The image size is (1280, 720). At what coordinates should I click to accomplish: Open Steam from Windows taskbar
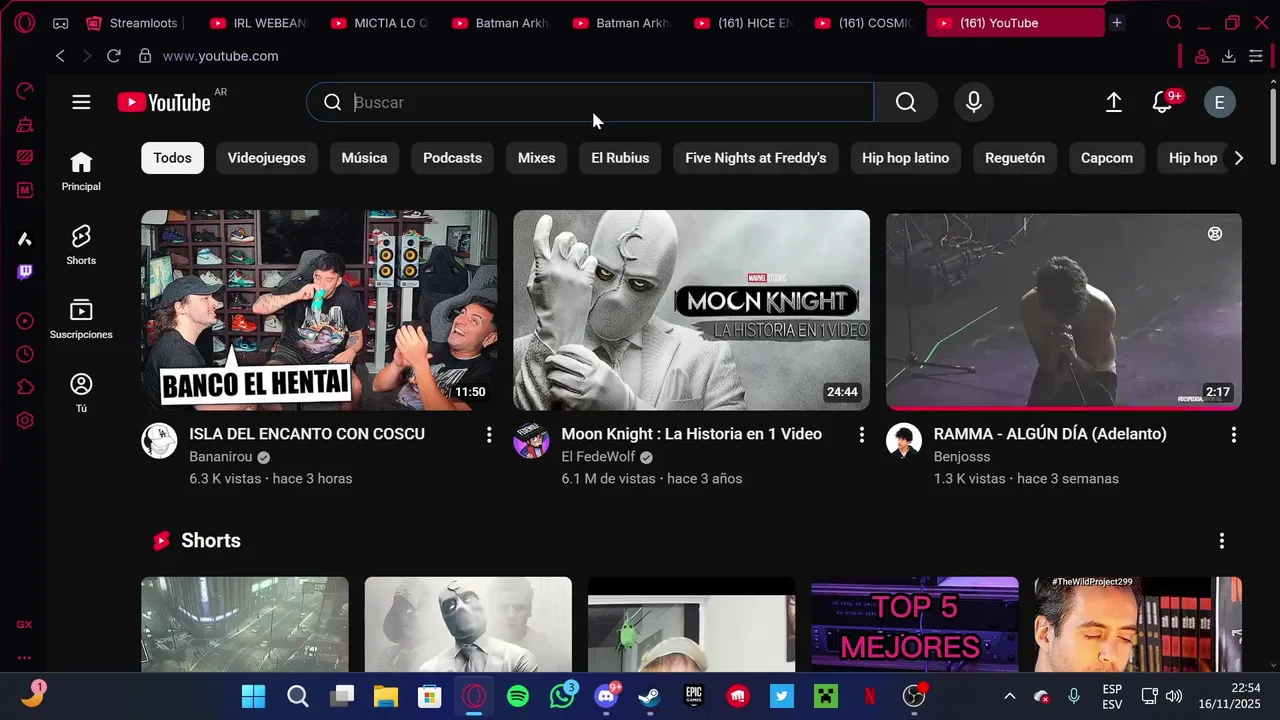[x=650, y=696]
